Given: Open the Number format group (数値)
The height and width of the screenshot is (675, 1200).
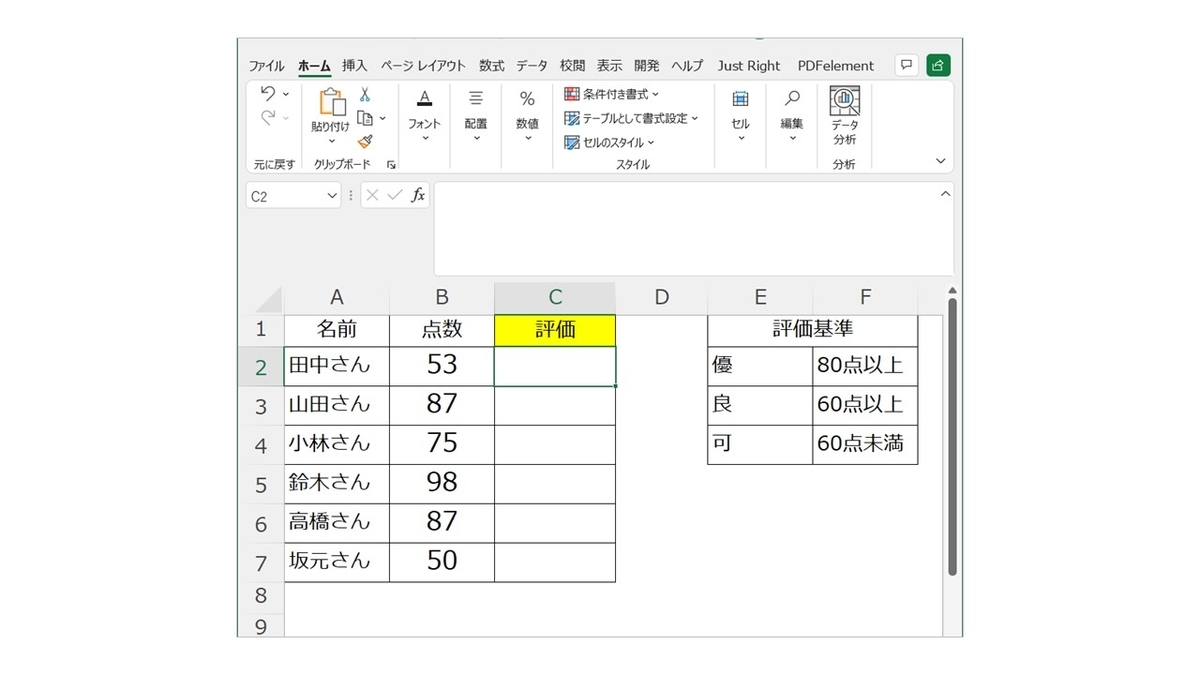Looking at the screenshot, I should tap(527, 114).
